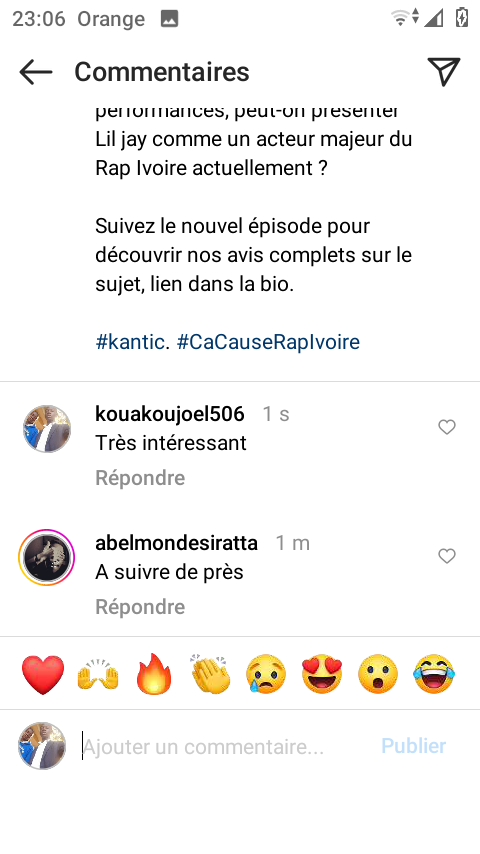Open the #kantic hashtag
Screen dimensions: 480x854
tap(133, 342)
